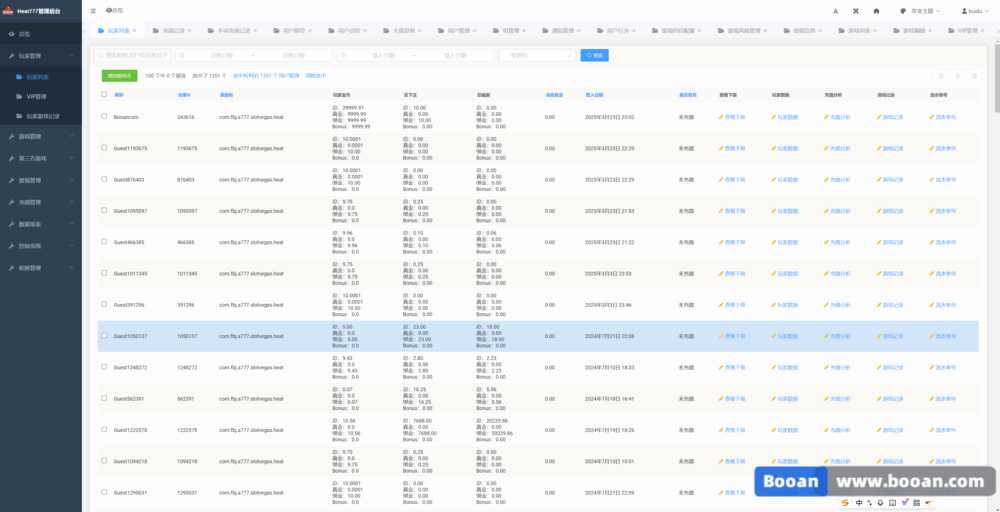The width and height of the screenshot is (1000, 512).
Task: Click the green button above the table
Action: click(120, 75)
